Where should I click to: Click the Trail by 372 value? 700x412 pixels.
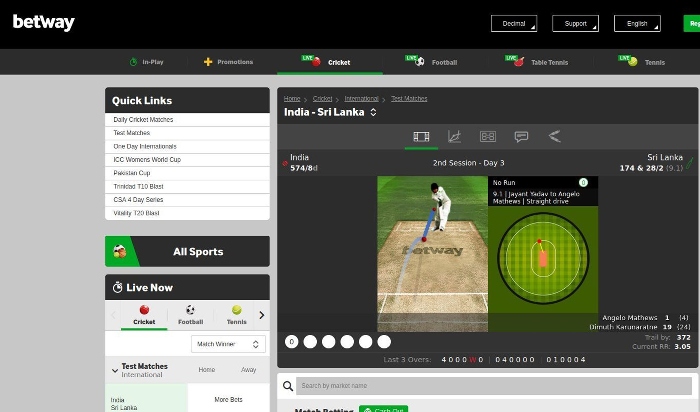pos(683,337)
